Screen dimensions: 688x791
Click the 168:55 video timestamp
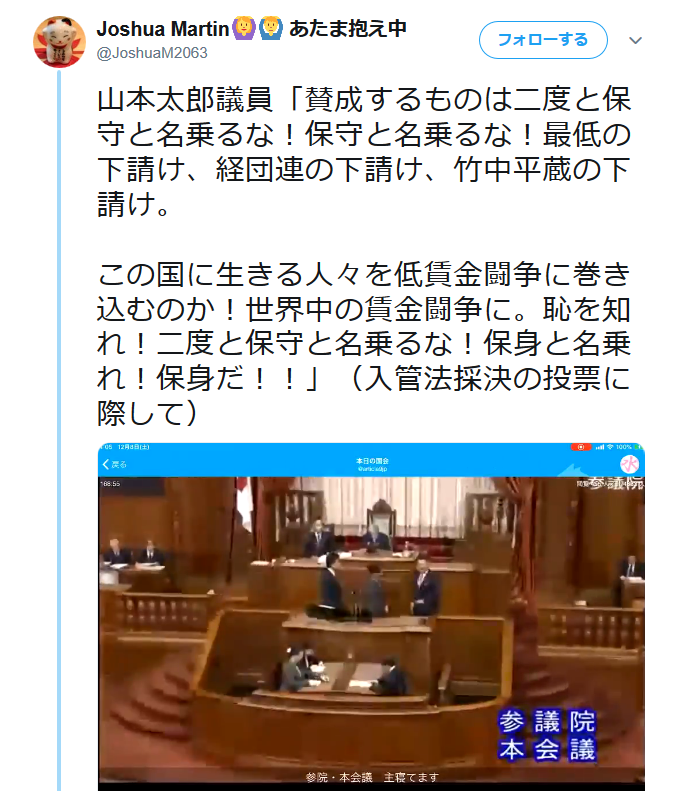pos(110,484)
